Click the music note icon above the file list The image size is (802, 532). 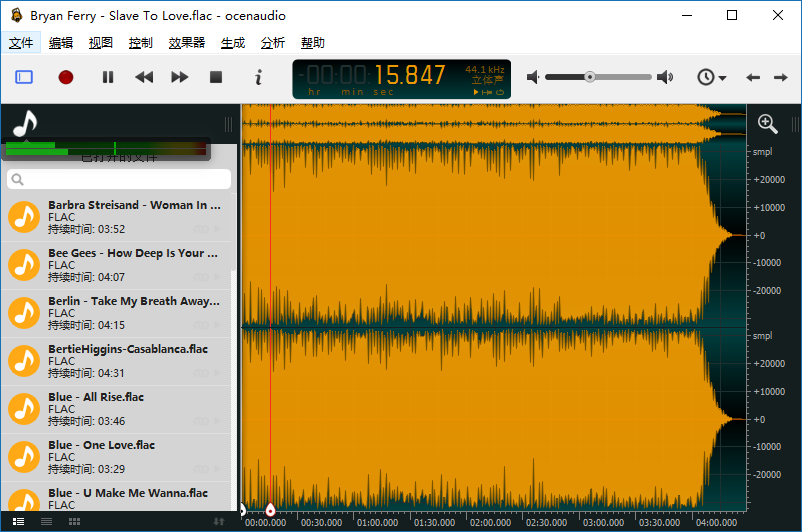point(25,123)
